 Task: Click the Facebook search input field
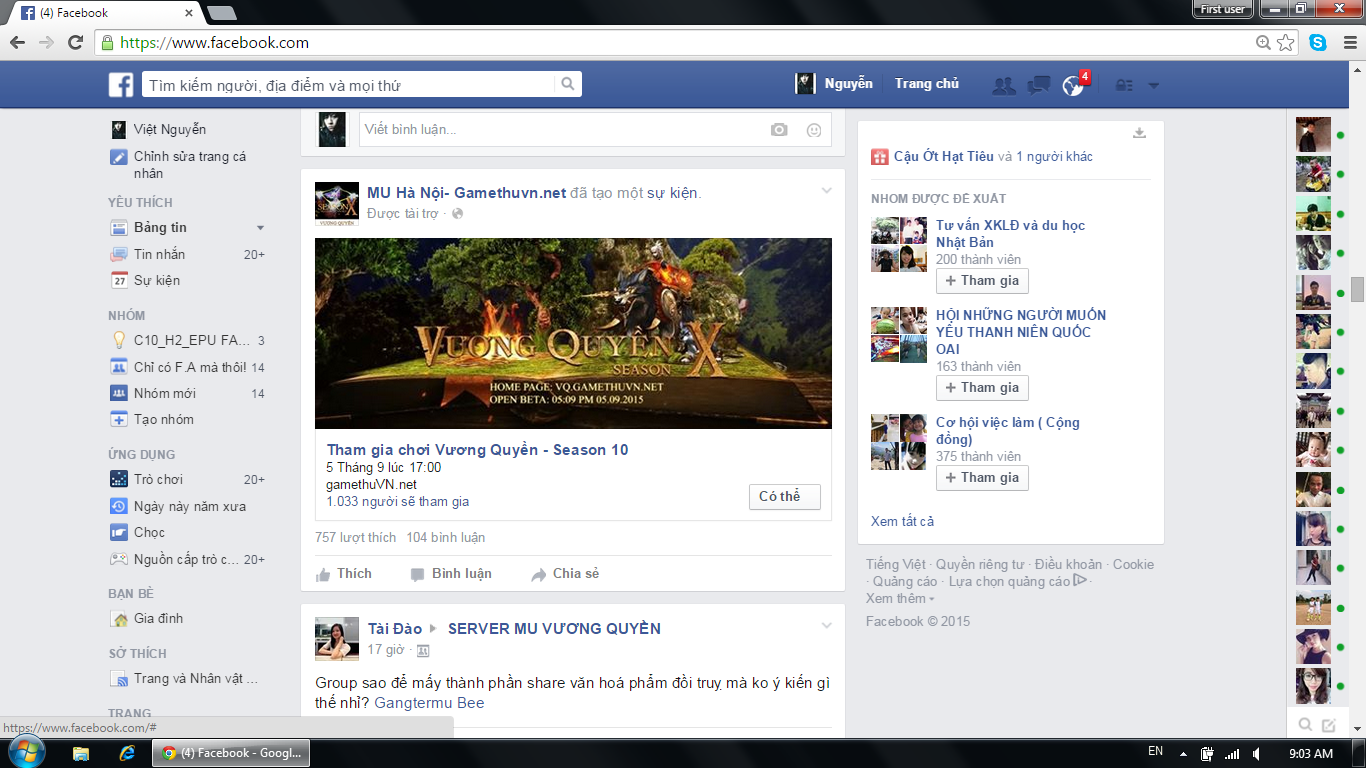coord(348,85)
